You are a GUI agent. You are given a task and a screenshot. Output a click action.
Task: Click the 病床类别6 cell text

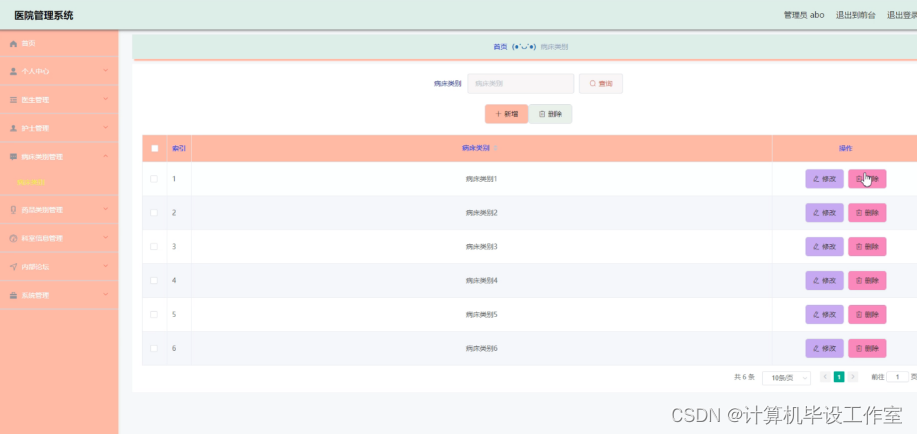(481, 349)
